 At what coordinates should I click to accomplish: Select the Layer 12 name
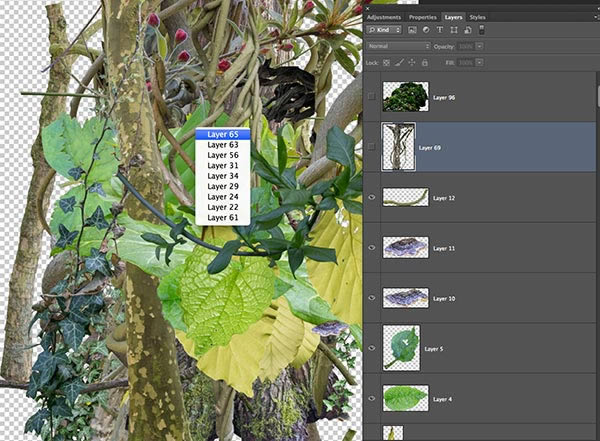(x=444, y=198)
